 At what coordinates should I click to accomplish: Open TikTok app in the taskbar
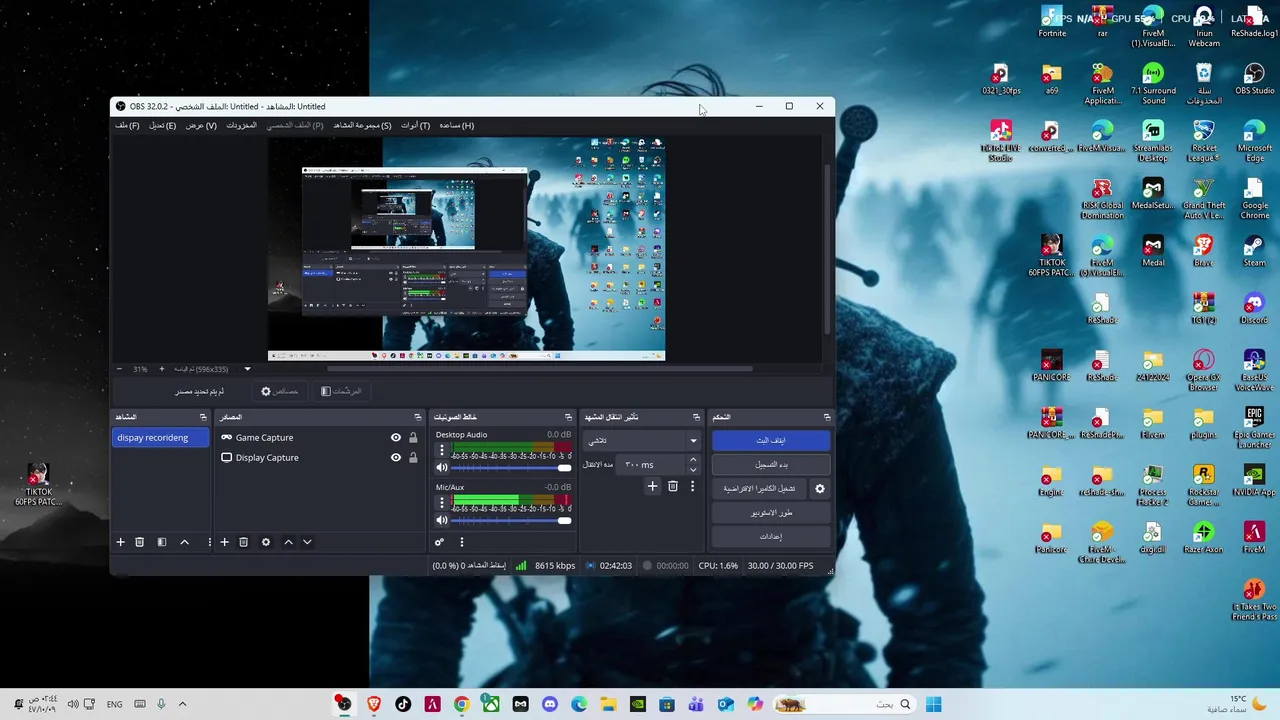[x=403, y=704]
